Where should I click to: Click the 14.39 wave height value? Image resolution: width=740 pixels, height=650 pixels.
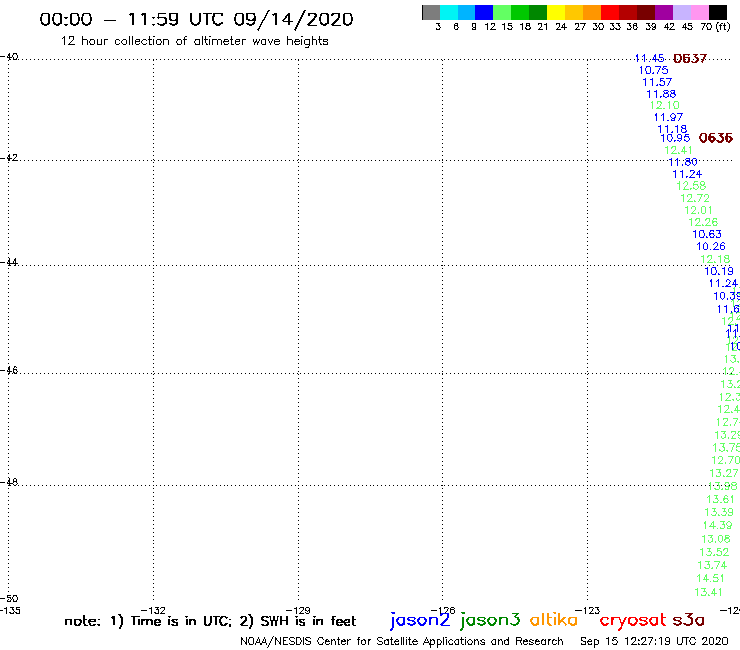click(x=717, y=525)
